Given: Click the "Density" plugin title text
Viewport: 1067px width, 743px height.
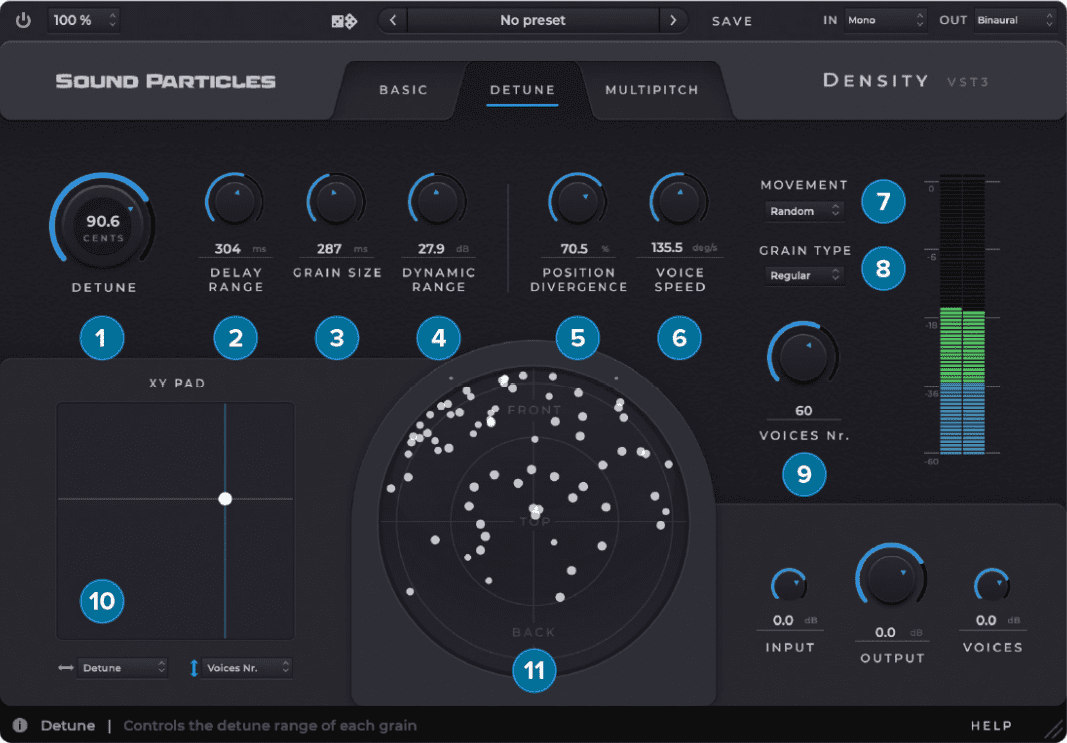Looking at the screenshot, I should point(876,81).
